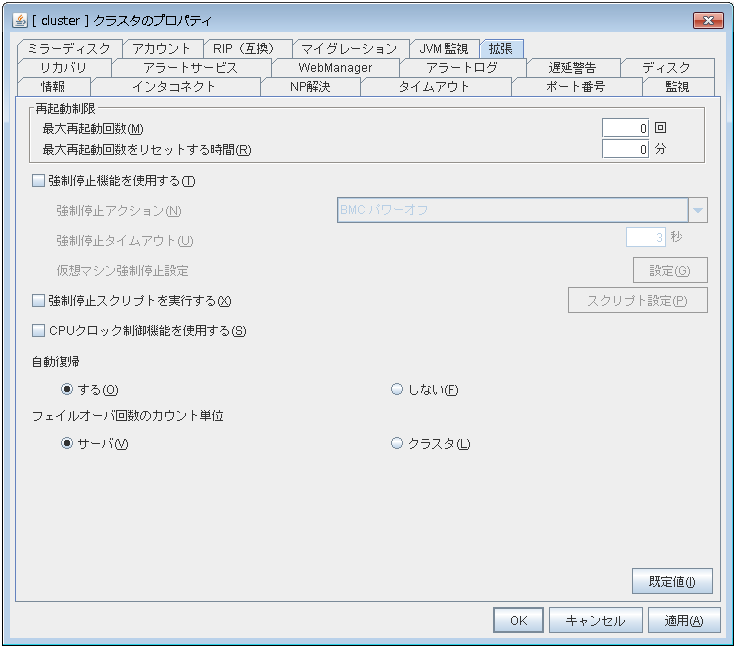Click the キャンセル button
The width and height of the screenshot is (736, 648).
point(595,620)
